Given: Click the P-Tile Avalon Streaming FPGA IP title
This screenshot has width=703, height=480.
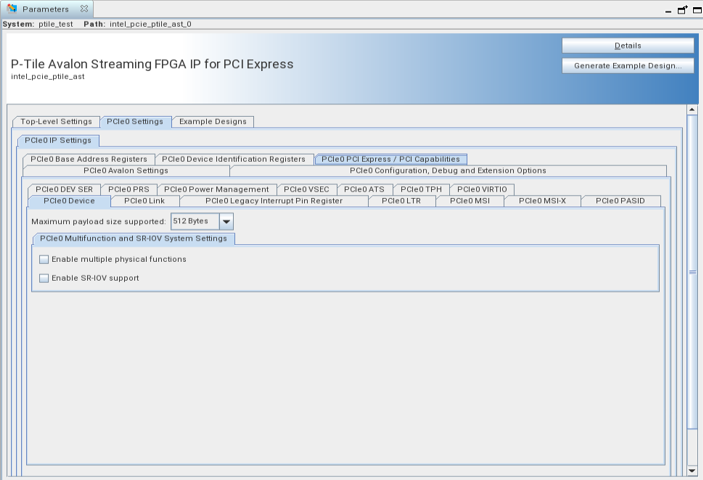Looking at the screenshot, I should [x=152, y=64].
